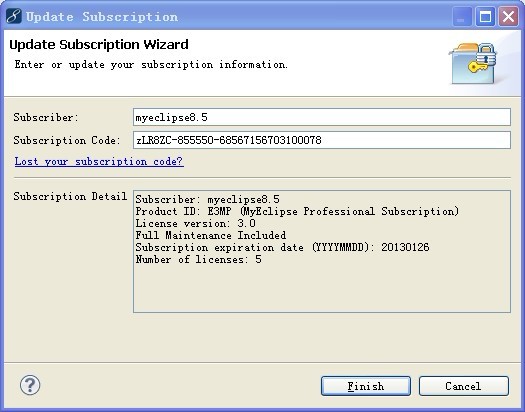Open help with the question mark icon
This screenshot has height=412, width=525.
(30, 385)
